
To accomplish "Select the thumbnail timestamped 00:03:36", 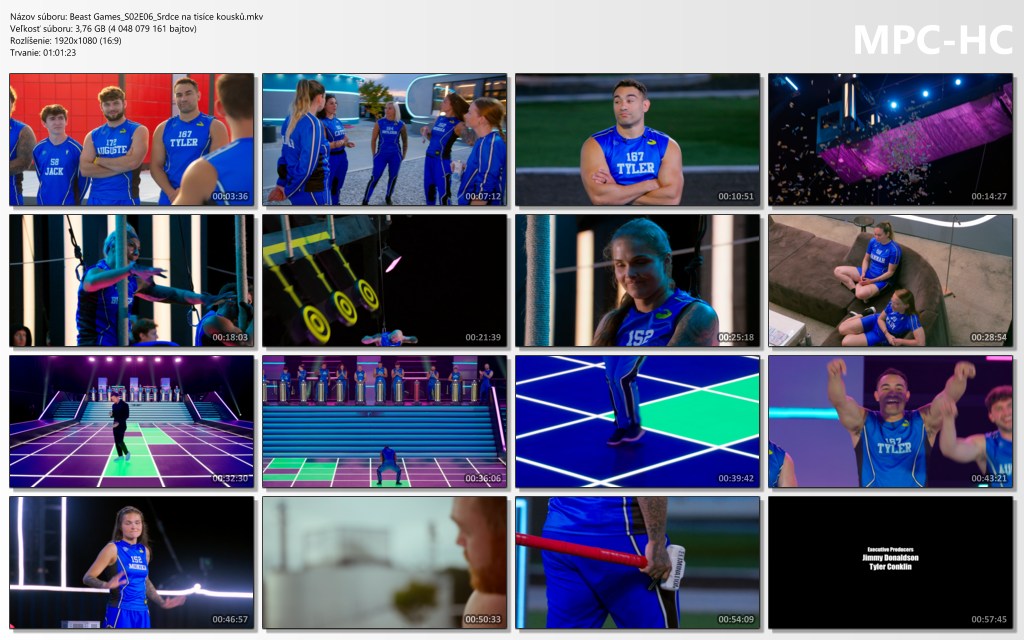I will click(x=132, y=139).
